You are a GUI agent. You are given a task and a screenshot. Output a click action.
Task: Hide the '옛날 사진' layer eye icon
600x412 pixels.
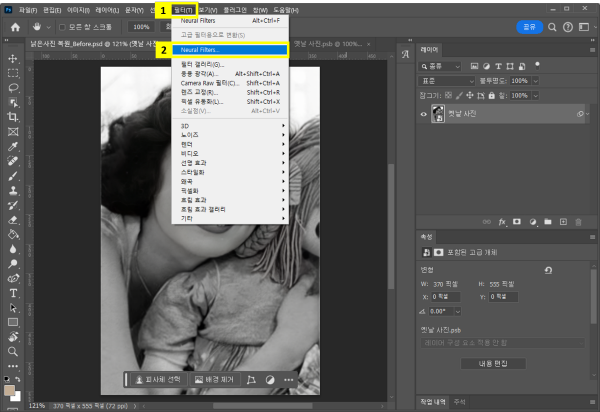424,114
